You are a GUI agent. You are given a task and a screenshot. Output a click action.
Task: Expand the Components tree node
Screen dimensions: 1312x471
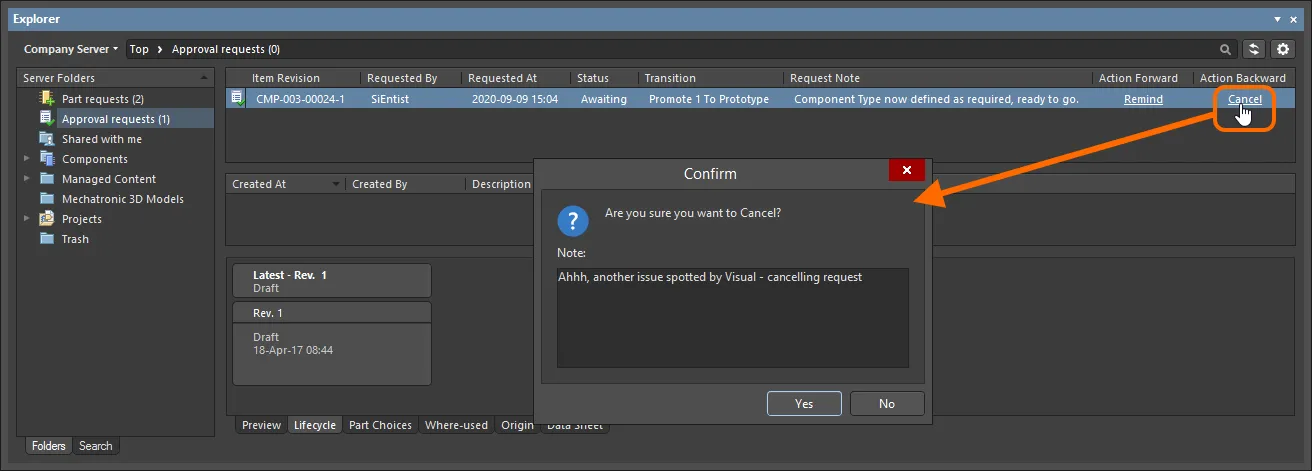click(x=28, y=159)
